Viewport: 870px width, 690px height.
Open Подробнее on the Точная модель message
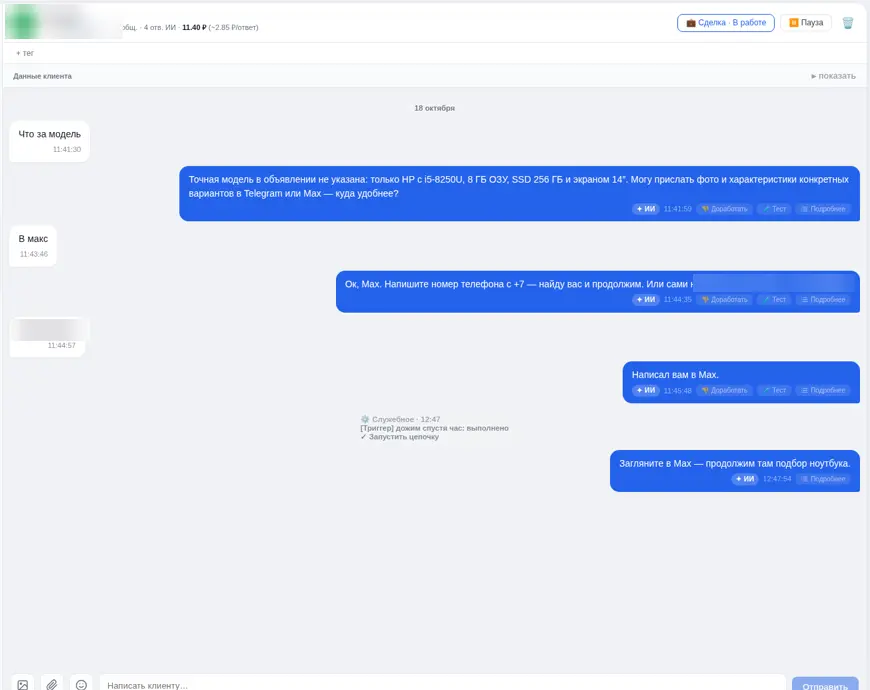click(823, 209)
